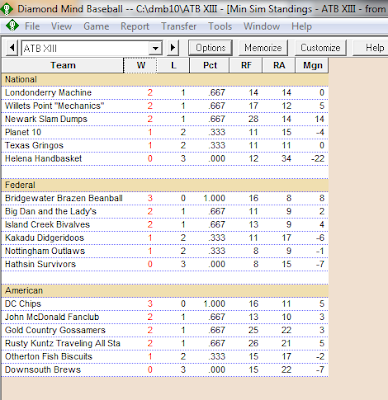
Task: Click DC Chips wins value 3
Action: click(x=150, y=304)
